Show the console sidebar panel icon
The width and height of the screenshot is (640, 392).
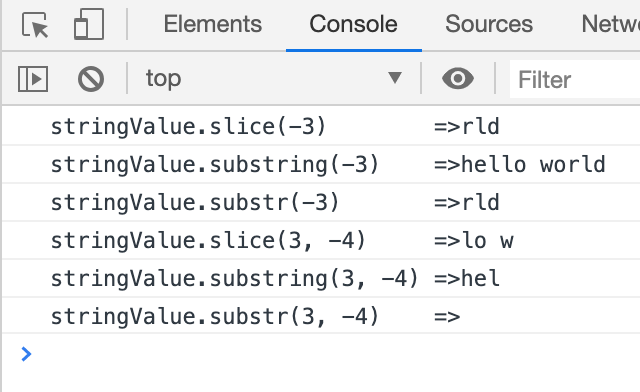tap(33, 79)
